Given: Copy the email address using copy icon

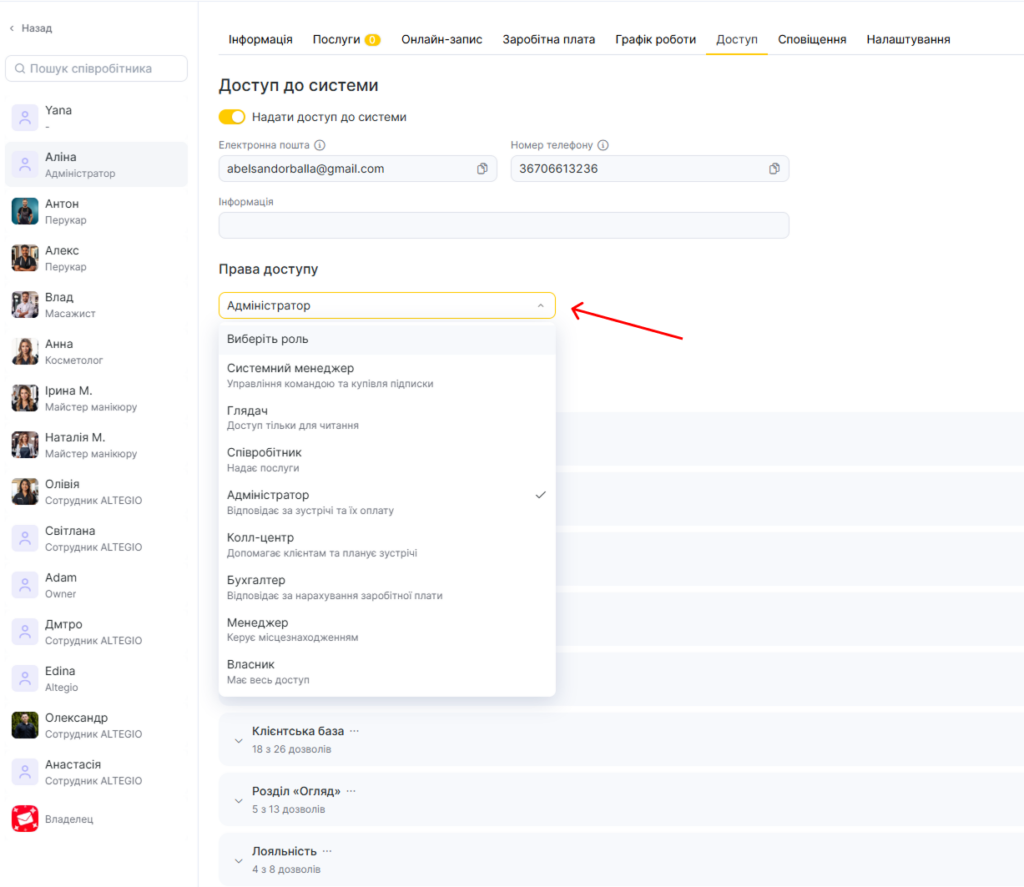Looking at the screenshot, I should pyautogui.click(x=482, y=169).
